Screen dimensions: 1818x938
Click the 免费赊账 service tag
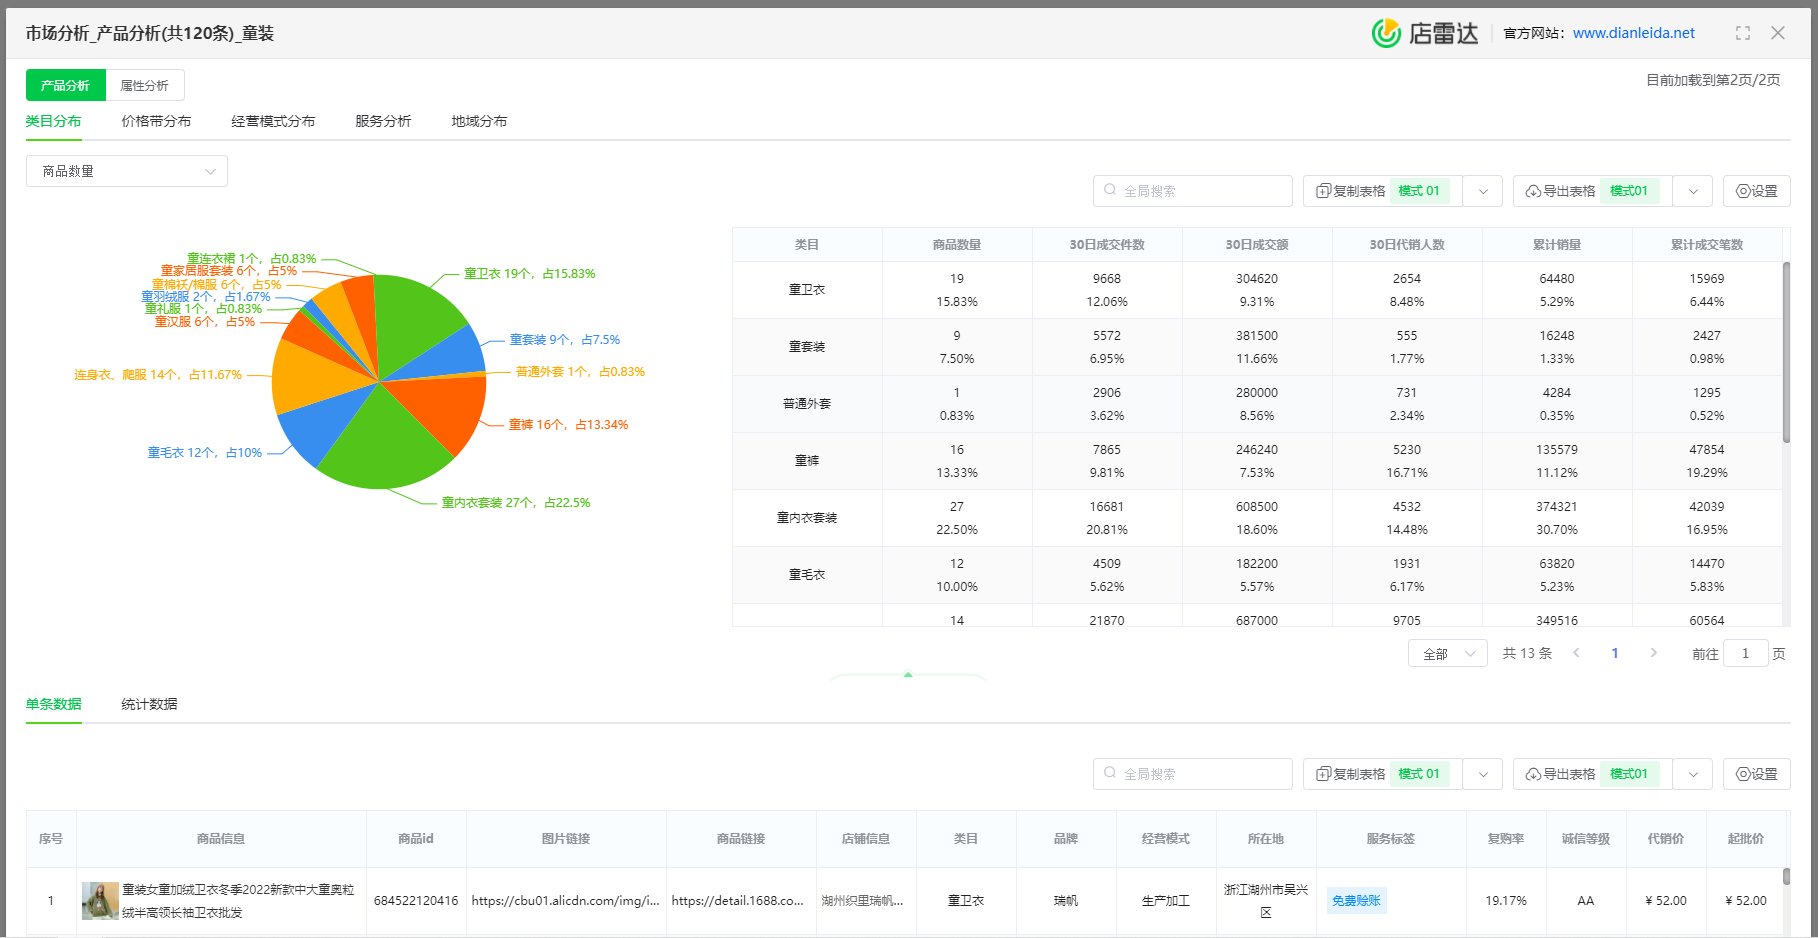click(x=1357, y=901)
